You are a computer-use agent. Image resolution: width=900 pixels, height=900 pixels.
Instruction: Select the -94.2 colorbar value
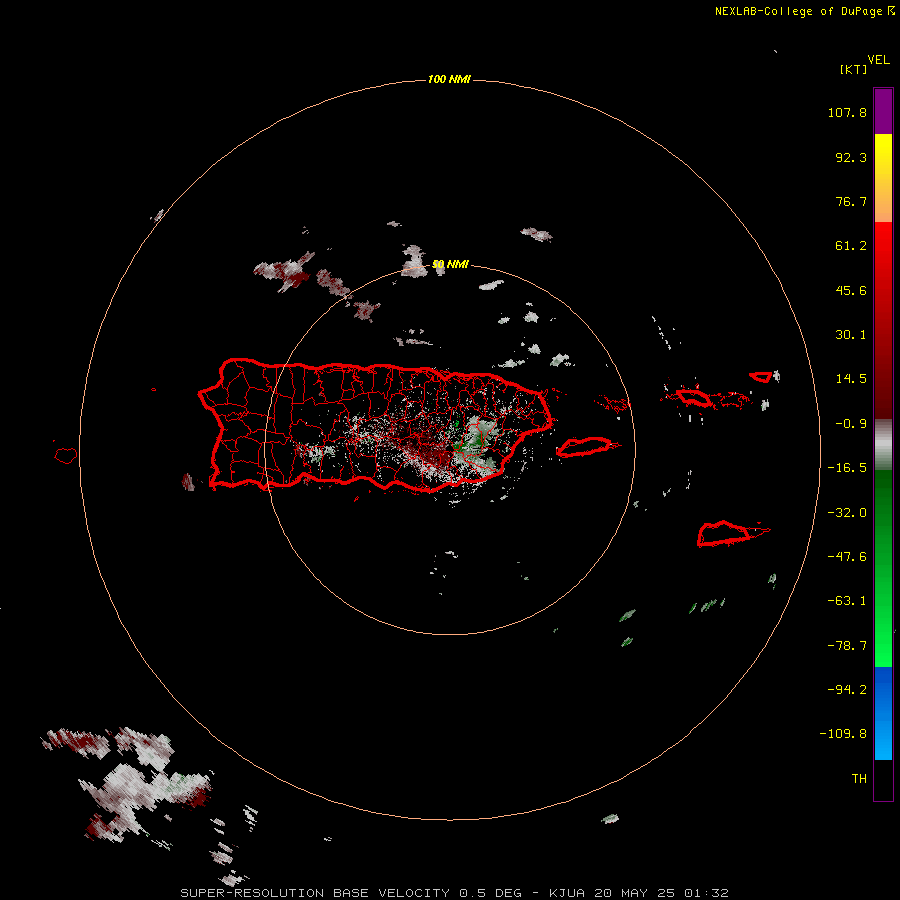pos(847,689)
